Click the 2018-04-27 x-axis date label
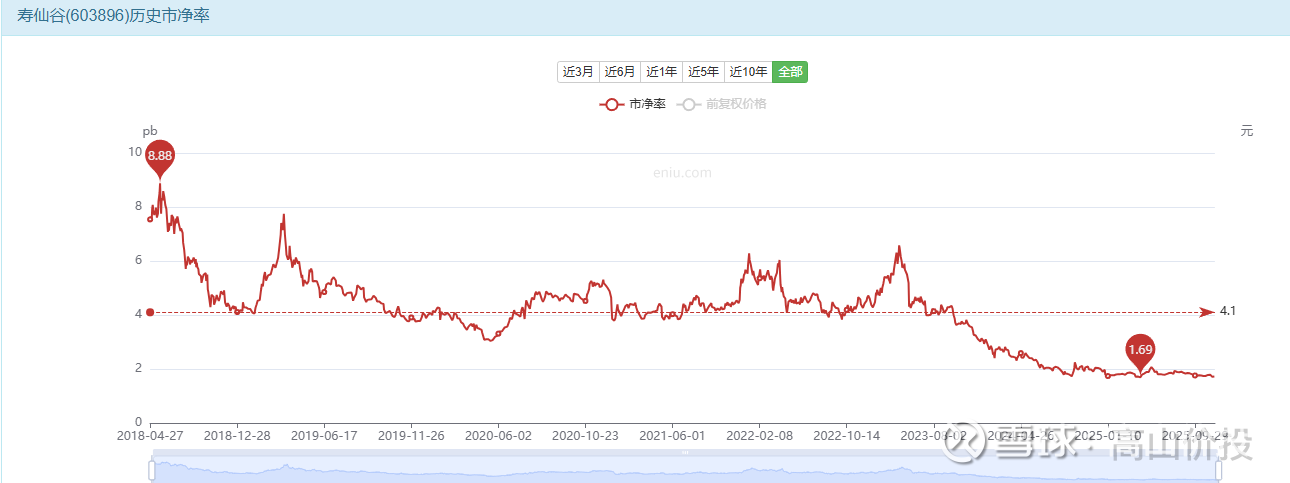1290x483 pixels. pos(151,436)
